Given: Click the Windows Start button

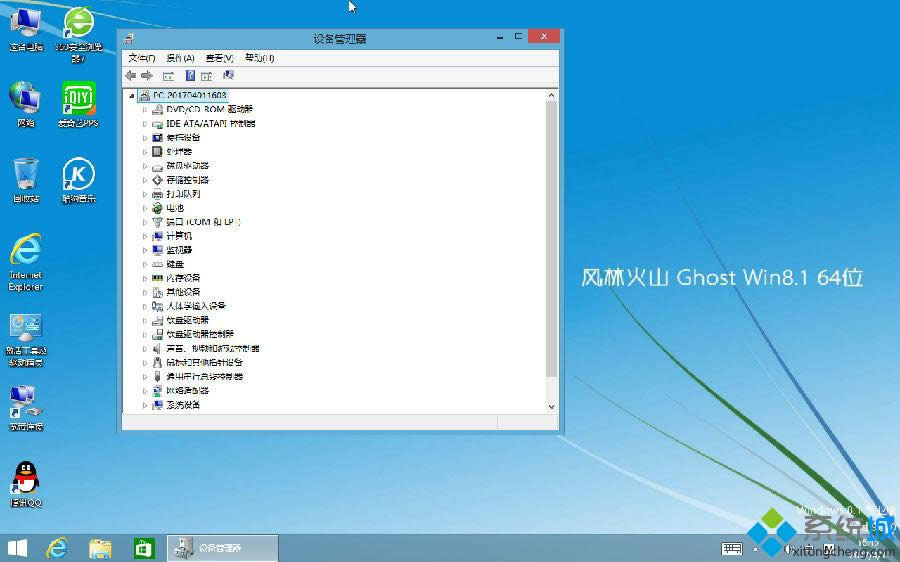Looking at the screenshot, I should (17, 547).
